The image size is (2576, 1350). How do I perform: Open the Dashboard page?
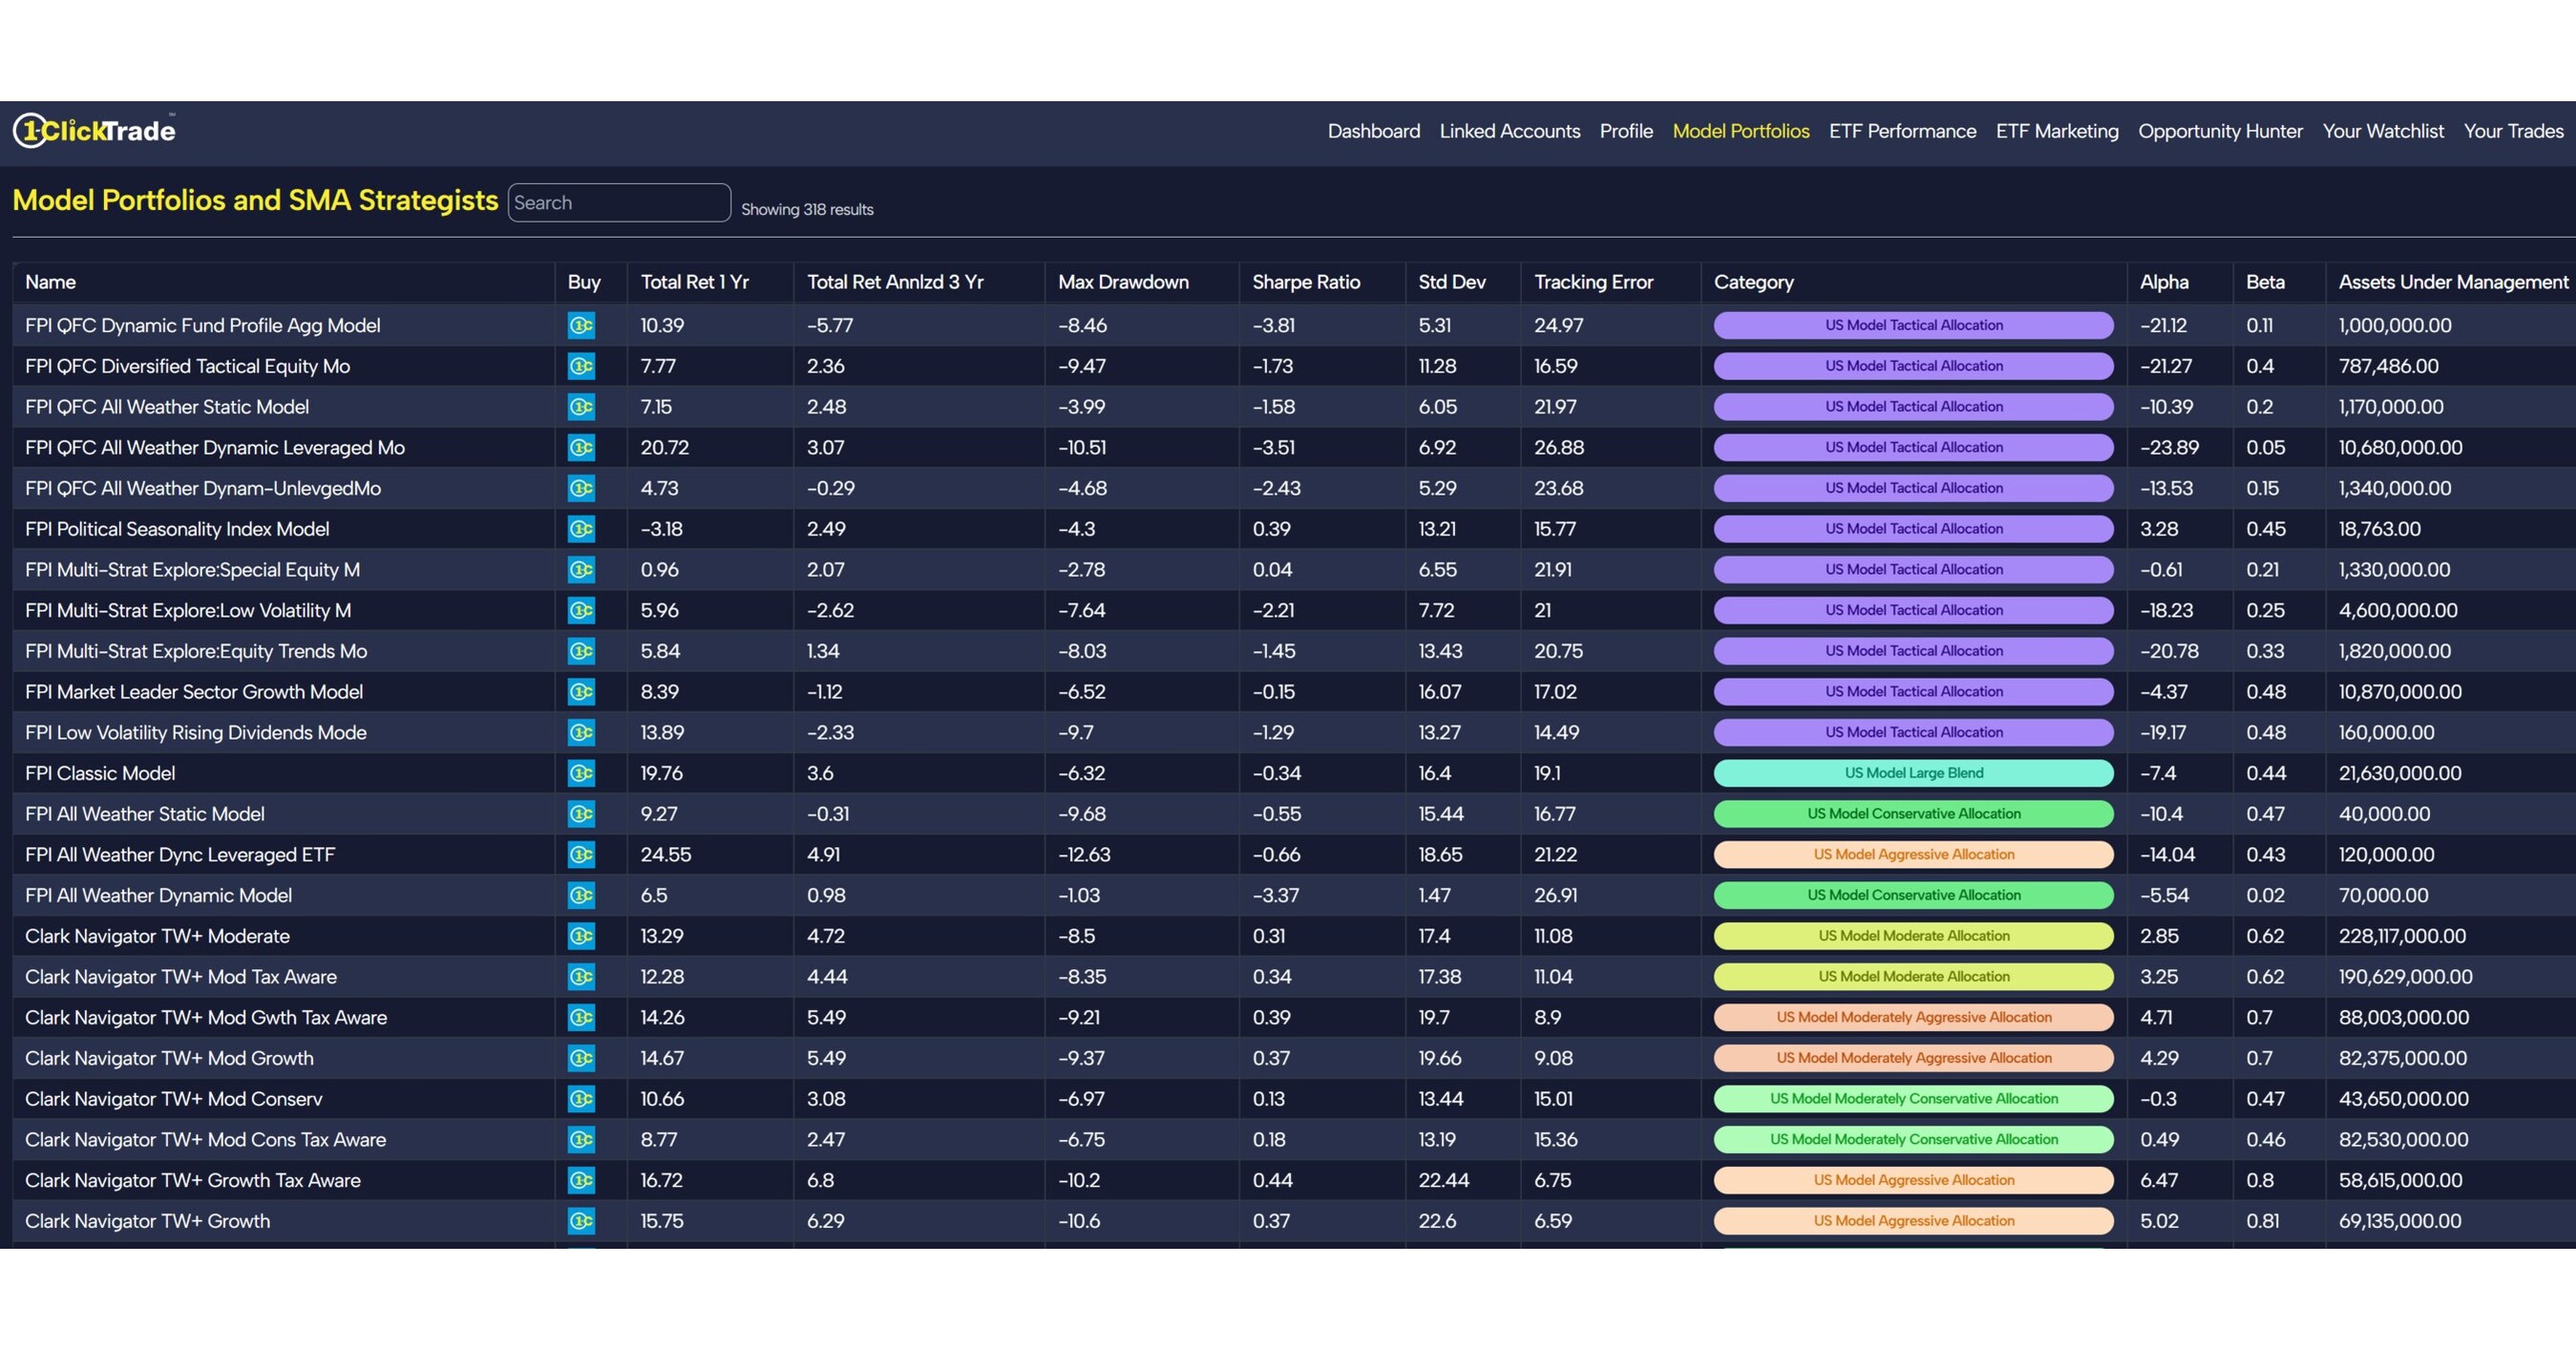coord(1373,130)
